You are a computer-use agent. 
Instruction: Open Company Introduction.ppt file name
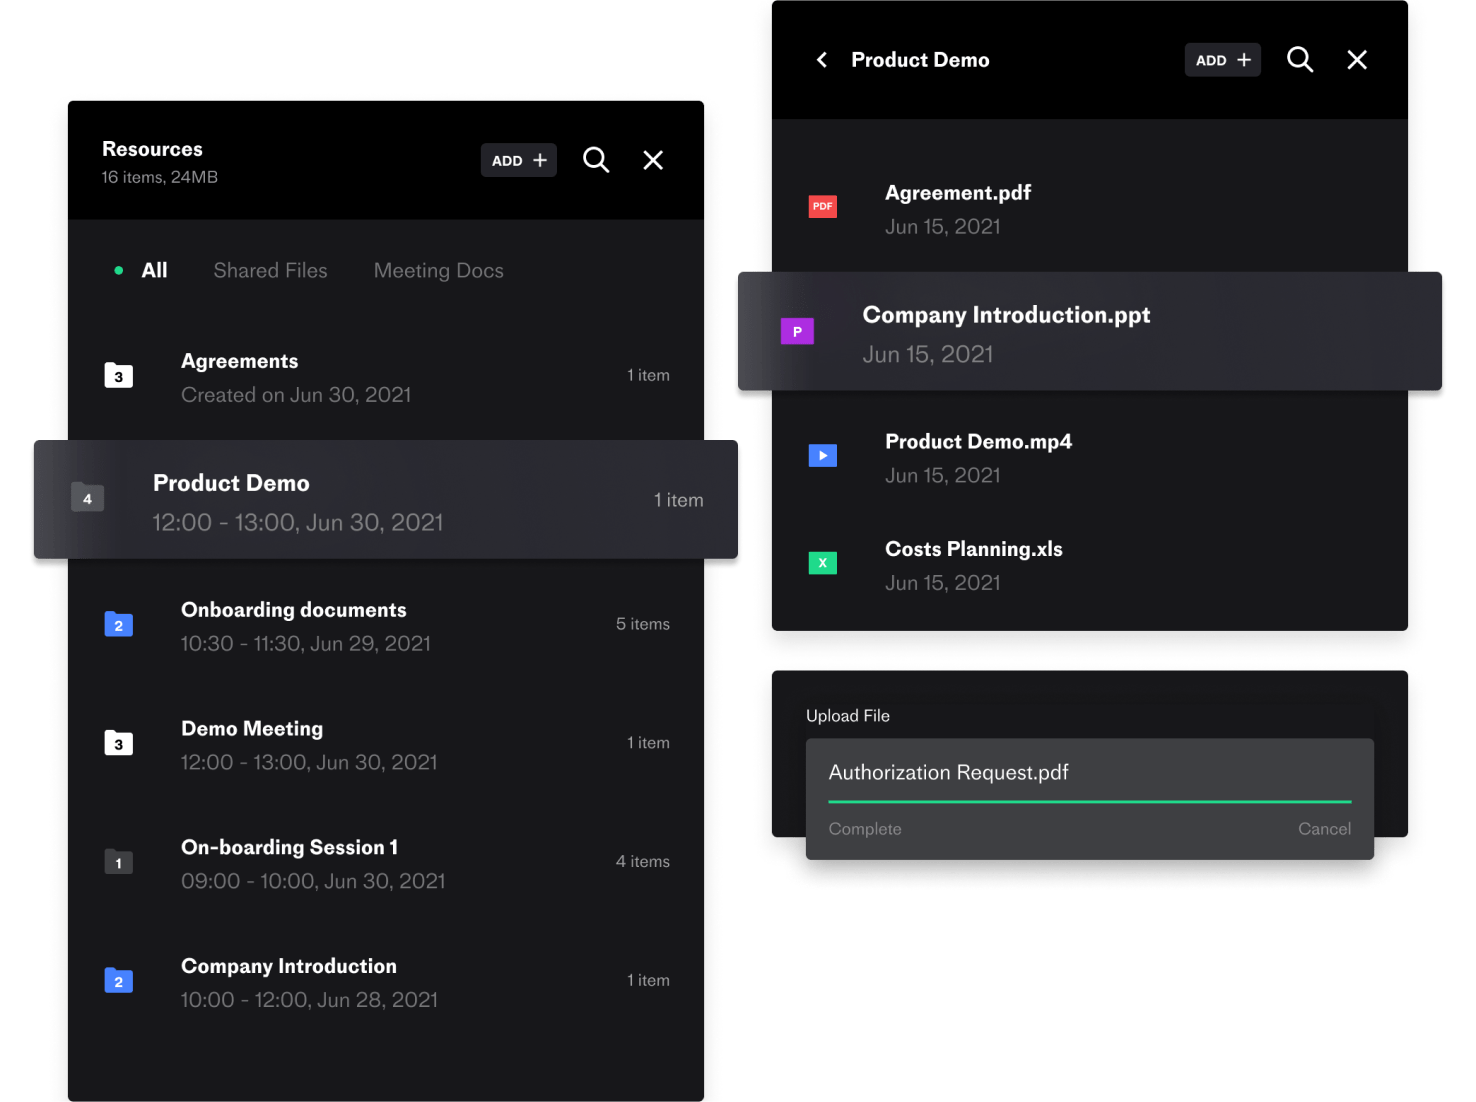[1006, 315]
